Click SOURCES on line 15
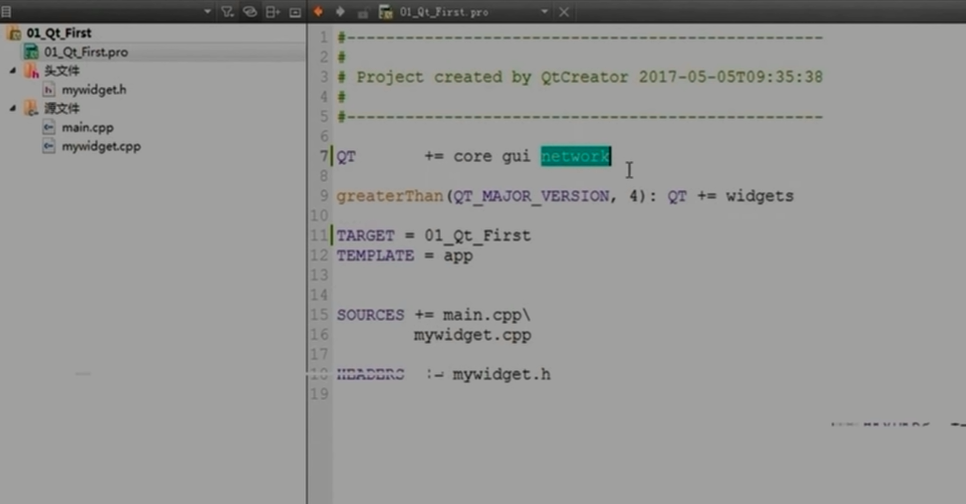Viewport: 966px width, 504px height. pyautogui.click(x=370, y=315)
